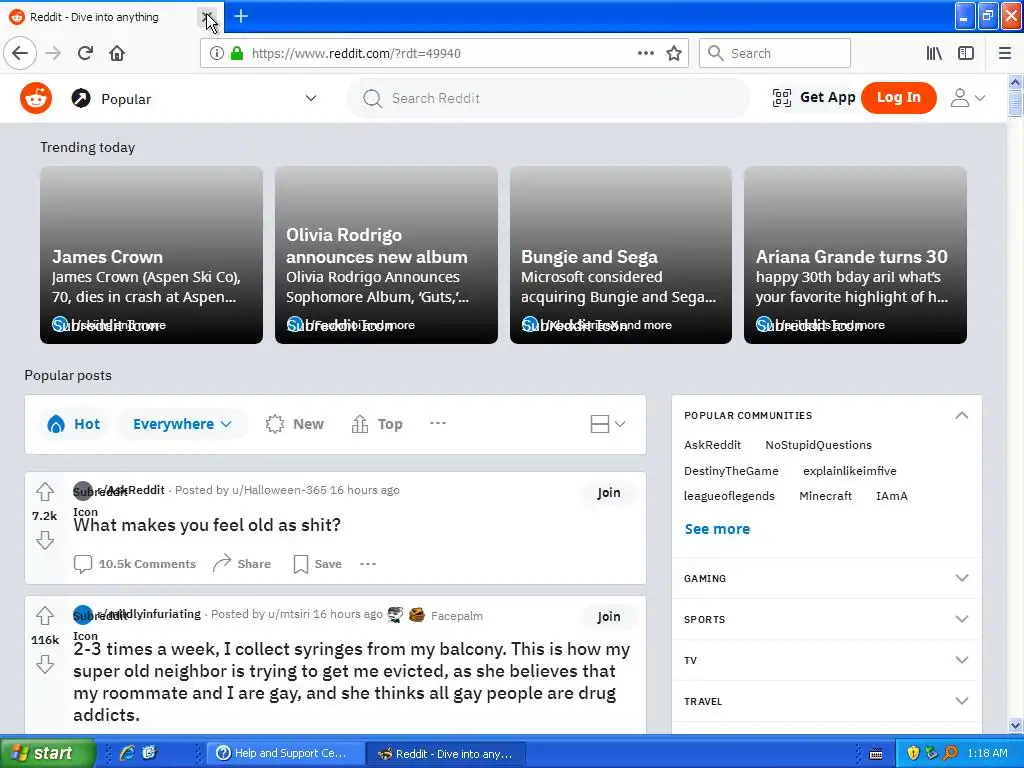Click the Popular arrow feed icon

(81, 98)
